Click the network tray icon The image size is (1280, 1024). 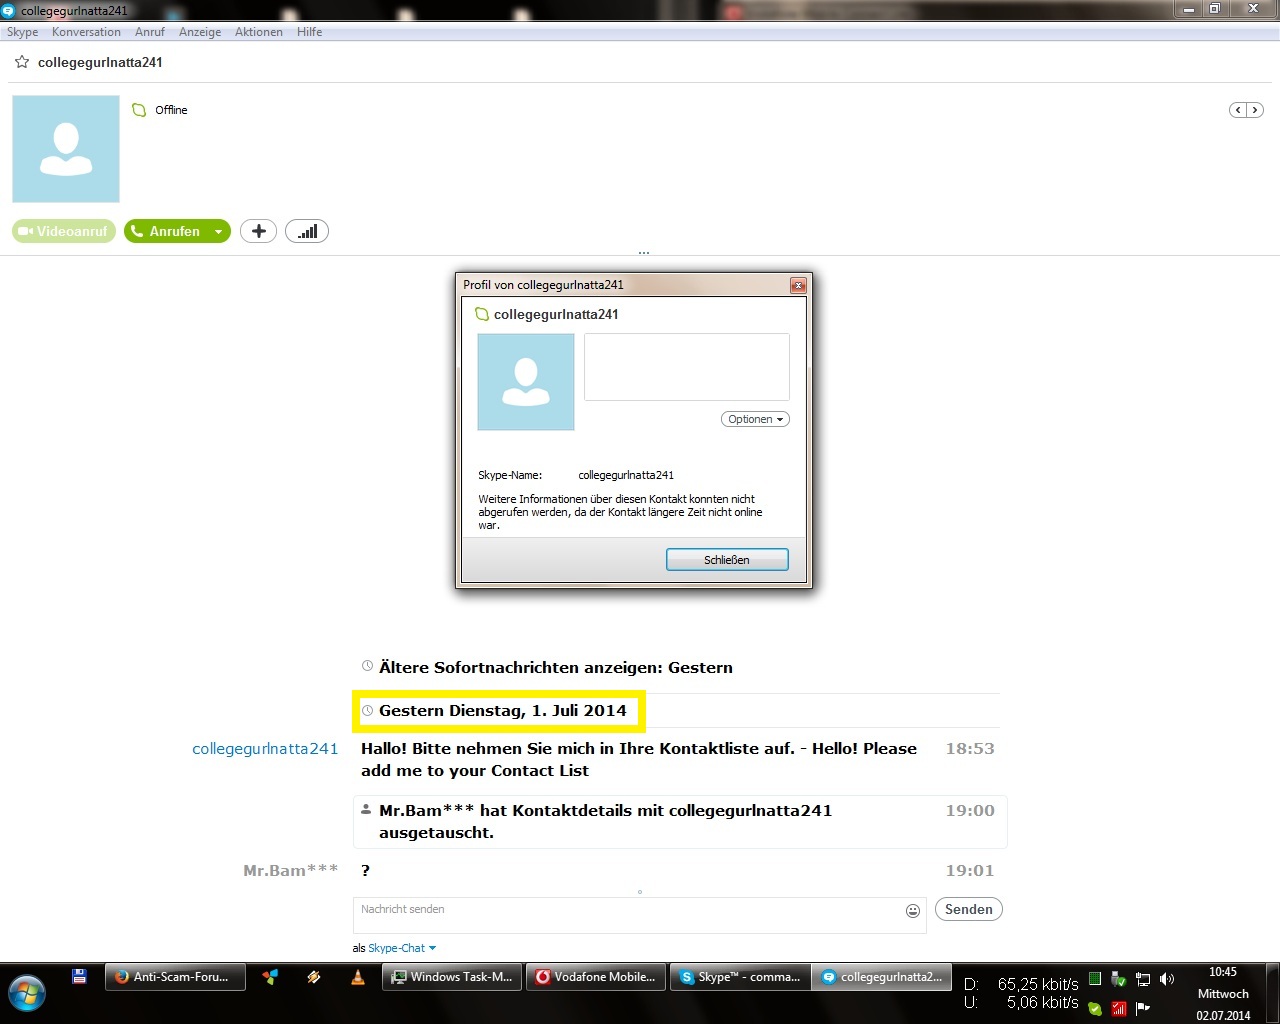pos(1143,979)
